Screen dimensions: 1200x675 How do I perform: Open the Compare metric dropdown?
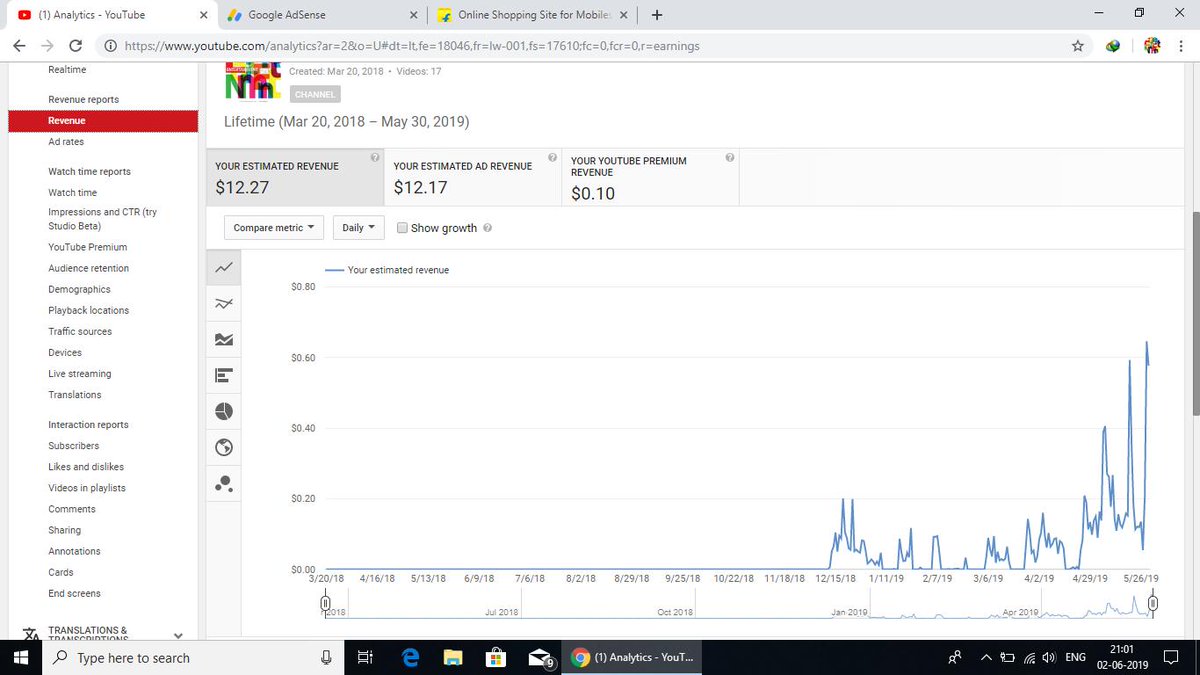tap(273, 228)
